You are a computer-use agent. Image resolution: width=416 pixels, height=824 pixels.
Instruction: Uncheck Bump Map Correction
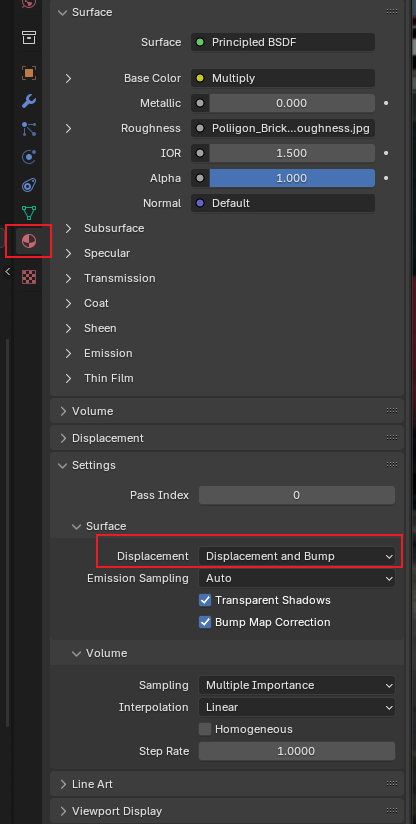click(x=205, y=622)
